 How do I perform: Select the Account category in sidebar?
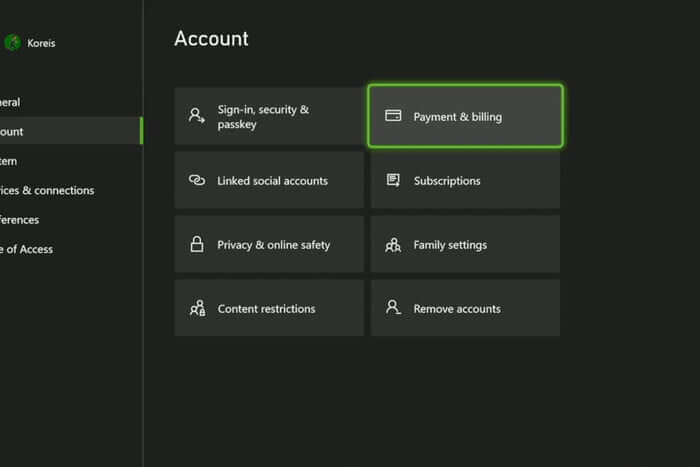pos(14,131)
